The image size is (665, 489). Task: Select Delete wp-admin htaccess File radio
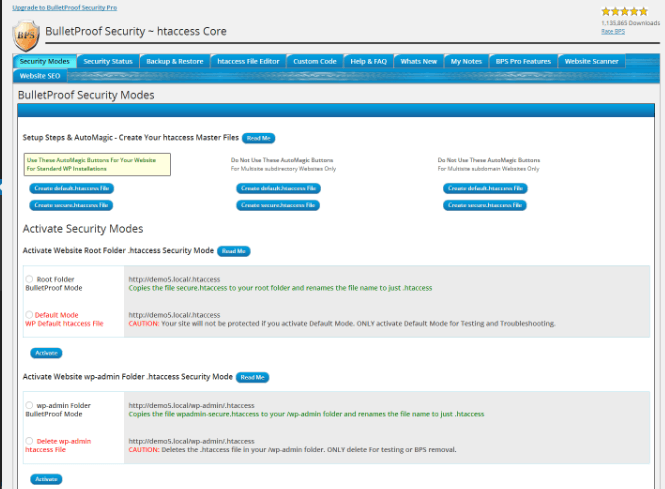[x=29, y=441]
